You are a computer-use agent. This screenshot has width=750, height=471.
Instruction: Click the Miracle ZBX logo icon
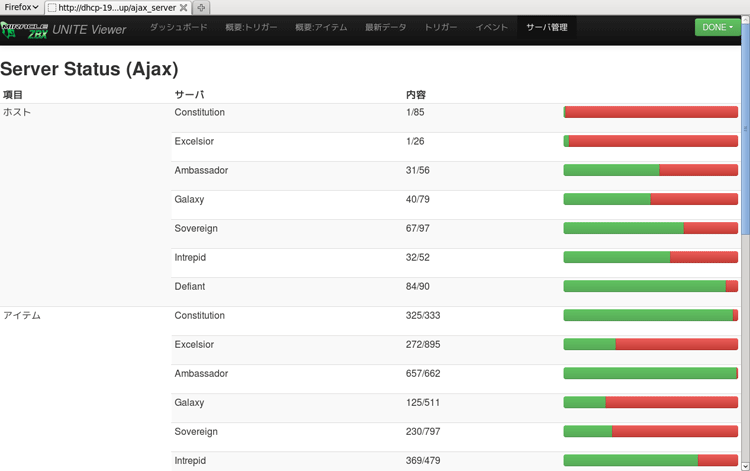point(24,29)
